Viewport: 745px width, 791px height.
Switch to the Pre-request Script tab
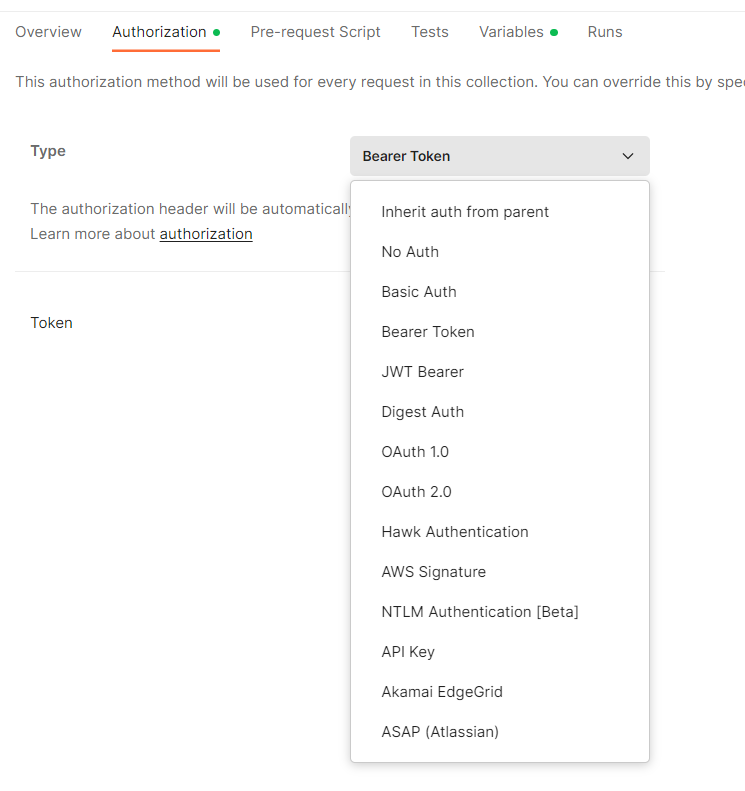315,32
